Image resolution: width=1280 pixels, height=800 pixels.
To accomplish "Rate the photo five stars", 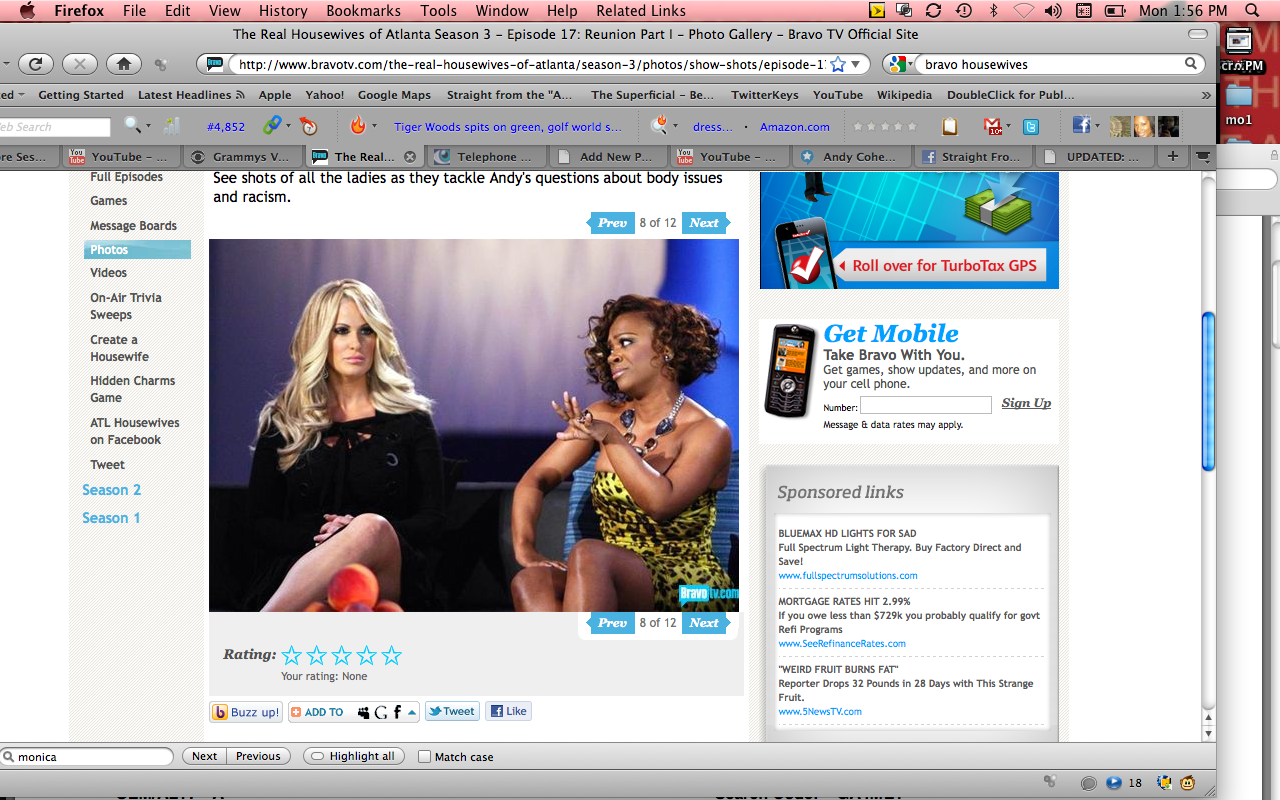I will tap(391, 656).
